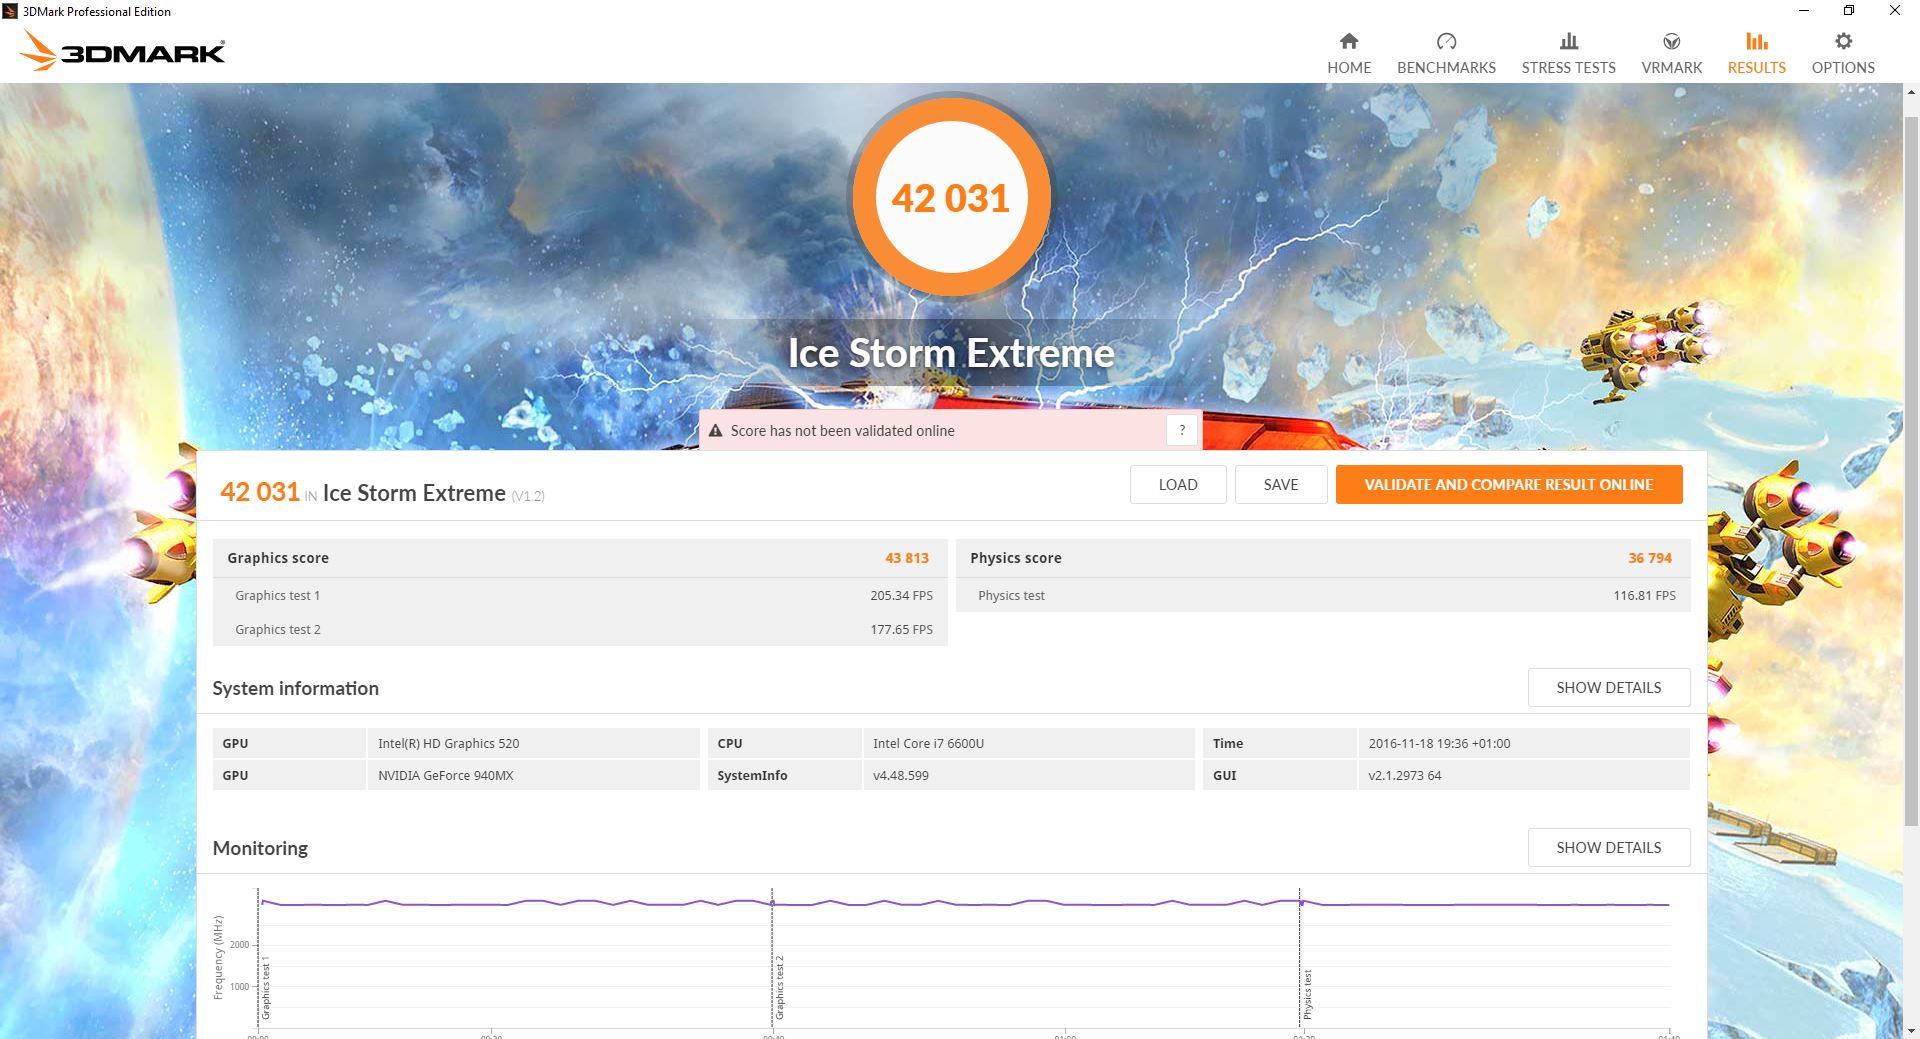Click the 177.65 FPS value
Image resolution: width=1920 pixels, height=1039 pixels.
901,629
